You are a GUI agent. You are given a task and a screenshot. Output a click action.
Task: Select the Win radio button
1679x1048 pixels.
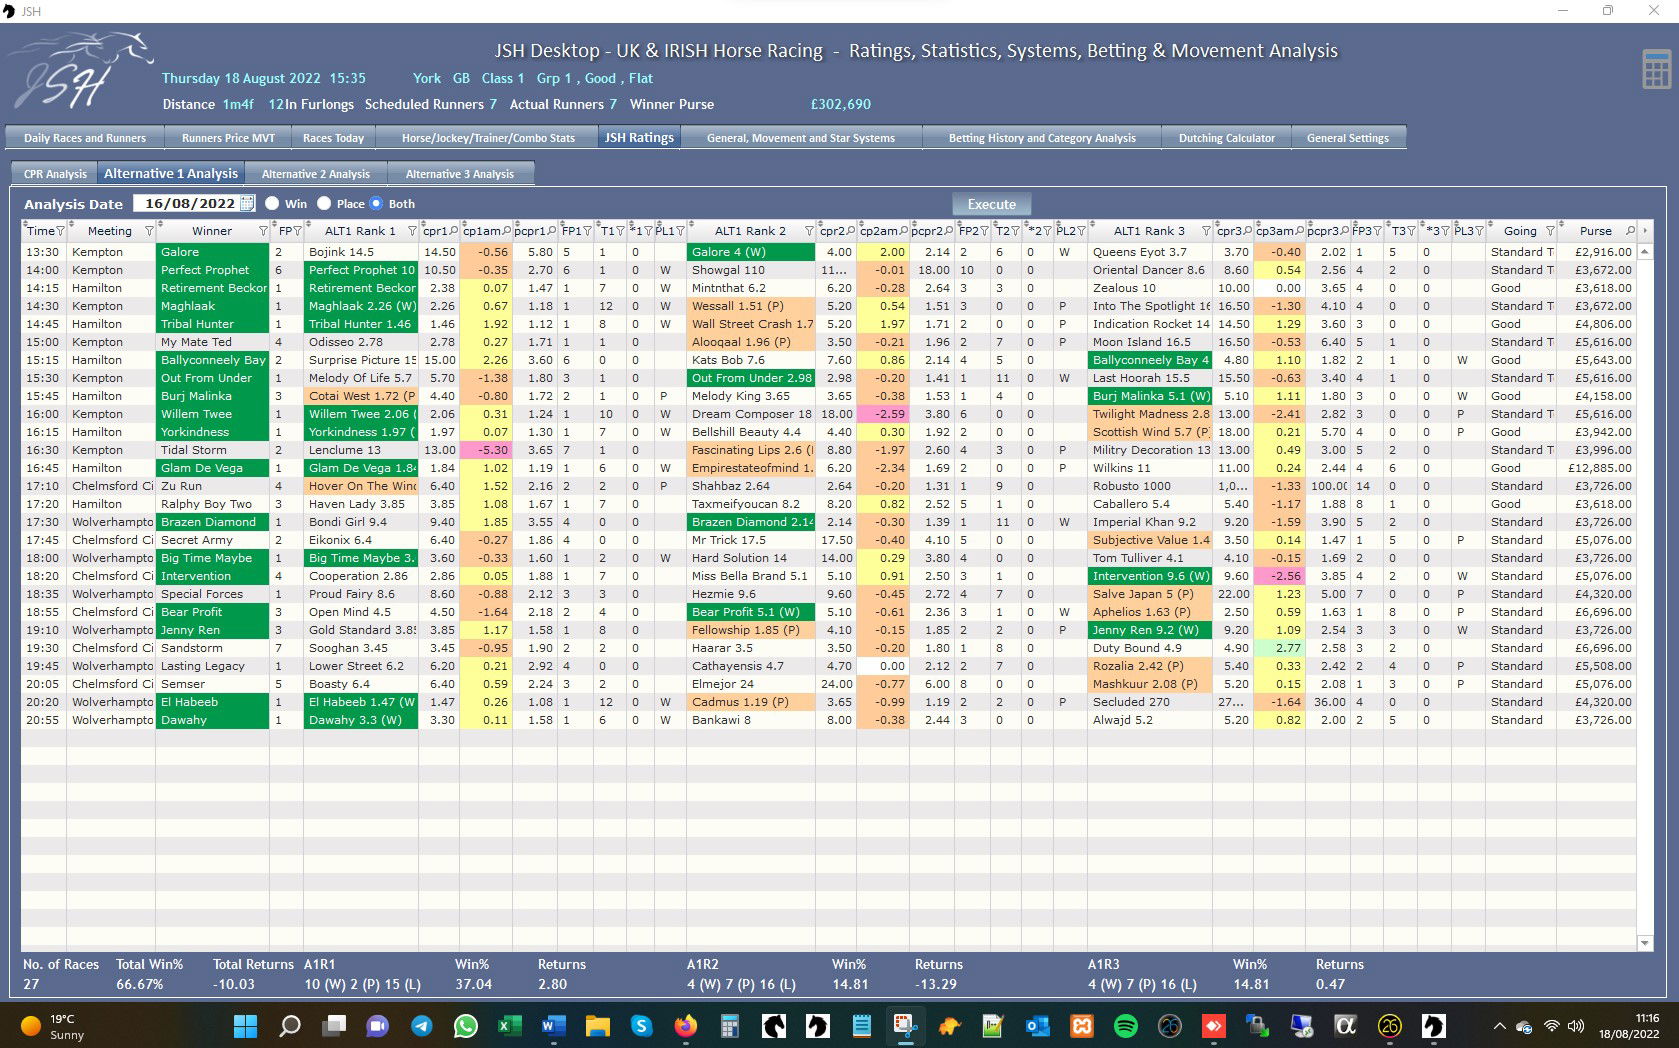tap(272, 203)
